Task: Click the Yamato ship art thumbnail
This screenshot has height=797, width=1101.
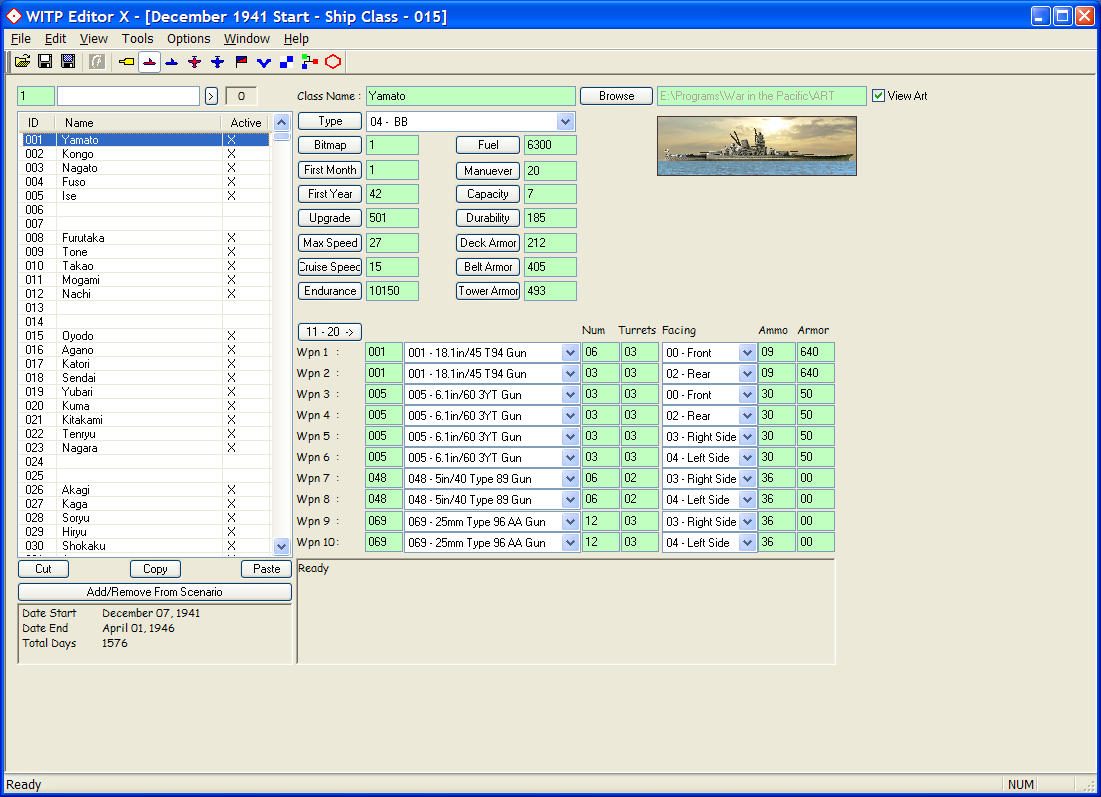Action: (757, 146)
